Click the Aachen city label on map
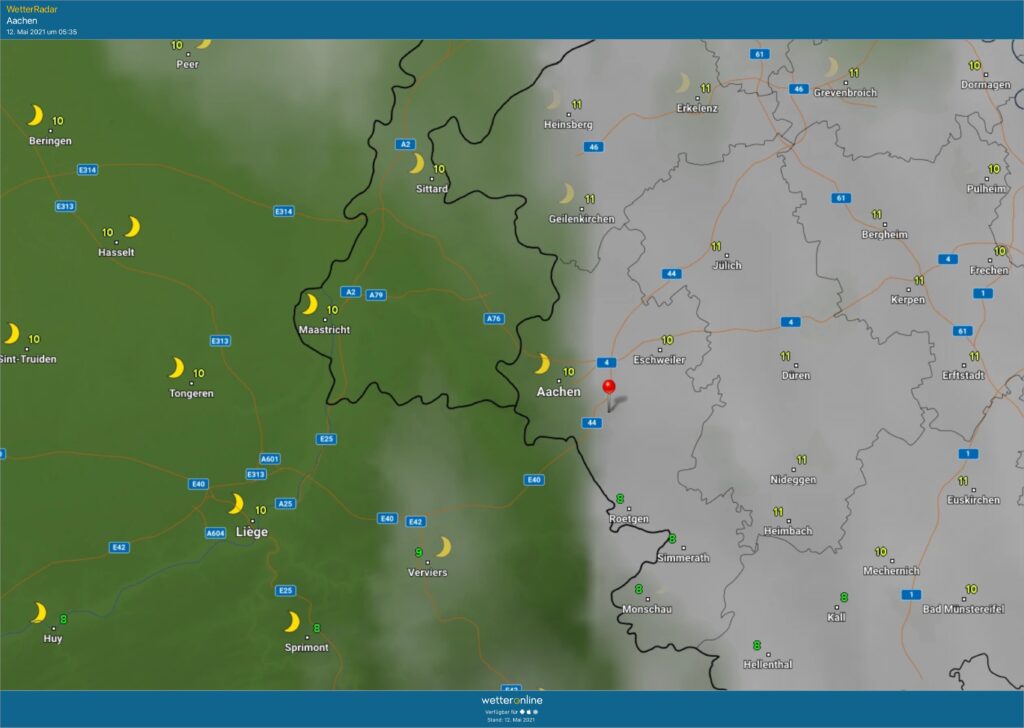Screen dimensions: 1024x728 [x=558, y=392]
